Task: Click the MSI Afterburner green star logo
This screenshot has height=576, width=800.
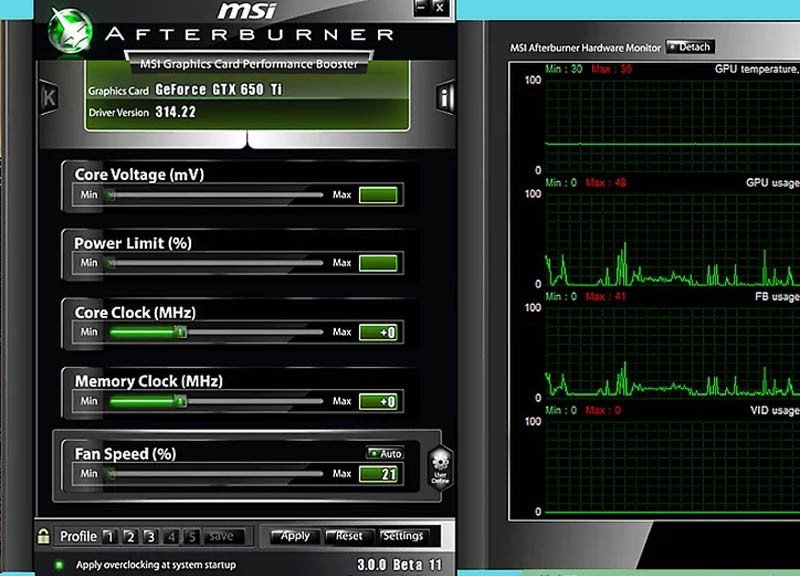Action: point(70,31)
